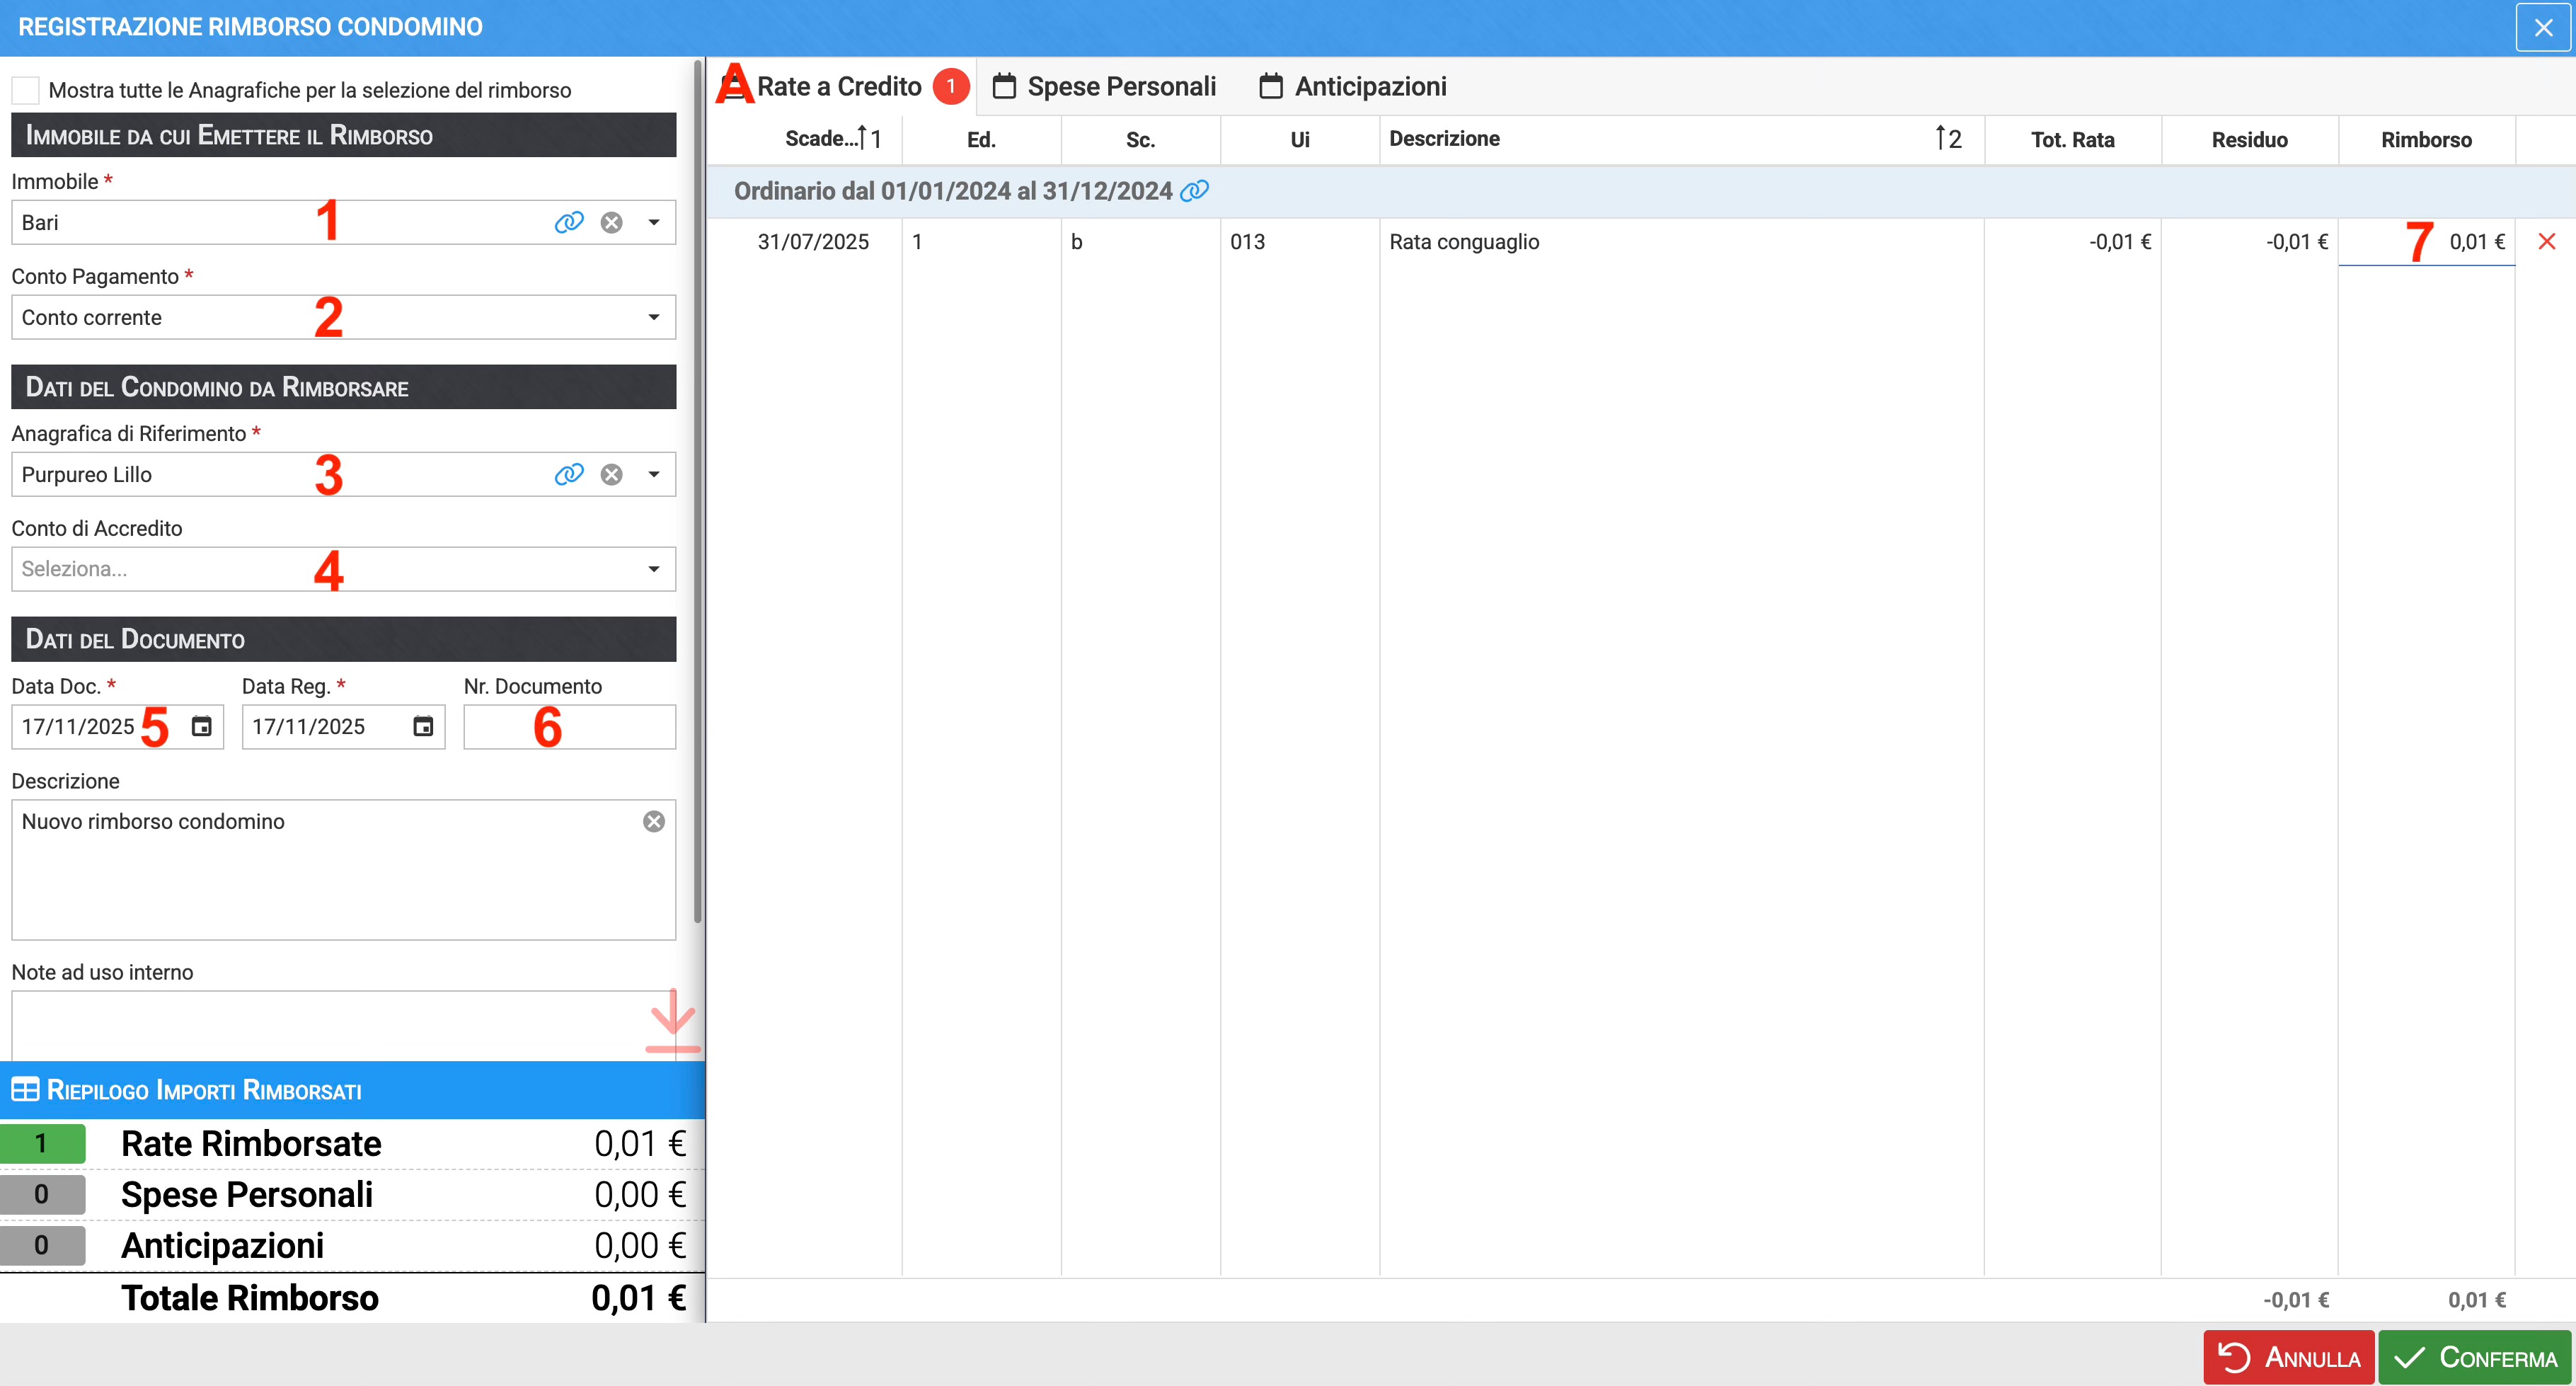2576x1386 pixels.
Task: Expand the Immobile dropdown arrow
Action: pyautogui.click(x=653, y=222)
